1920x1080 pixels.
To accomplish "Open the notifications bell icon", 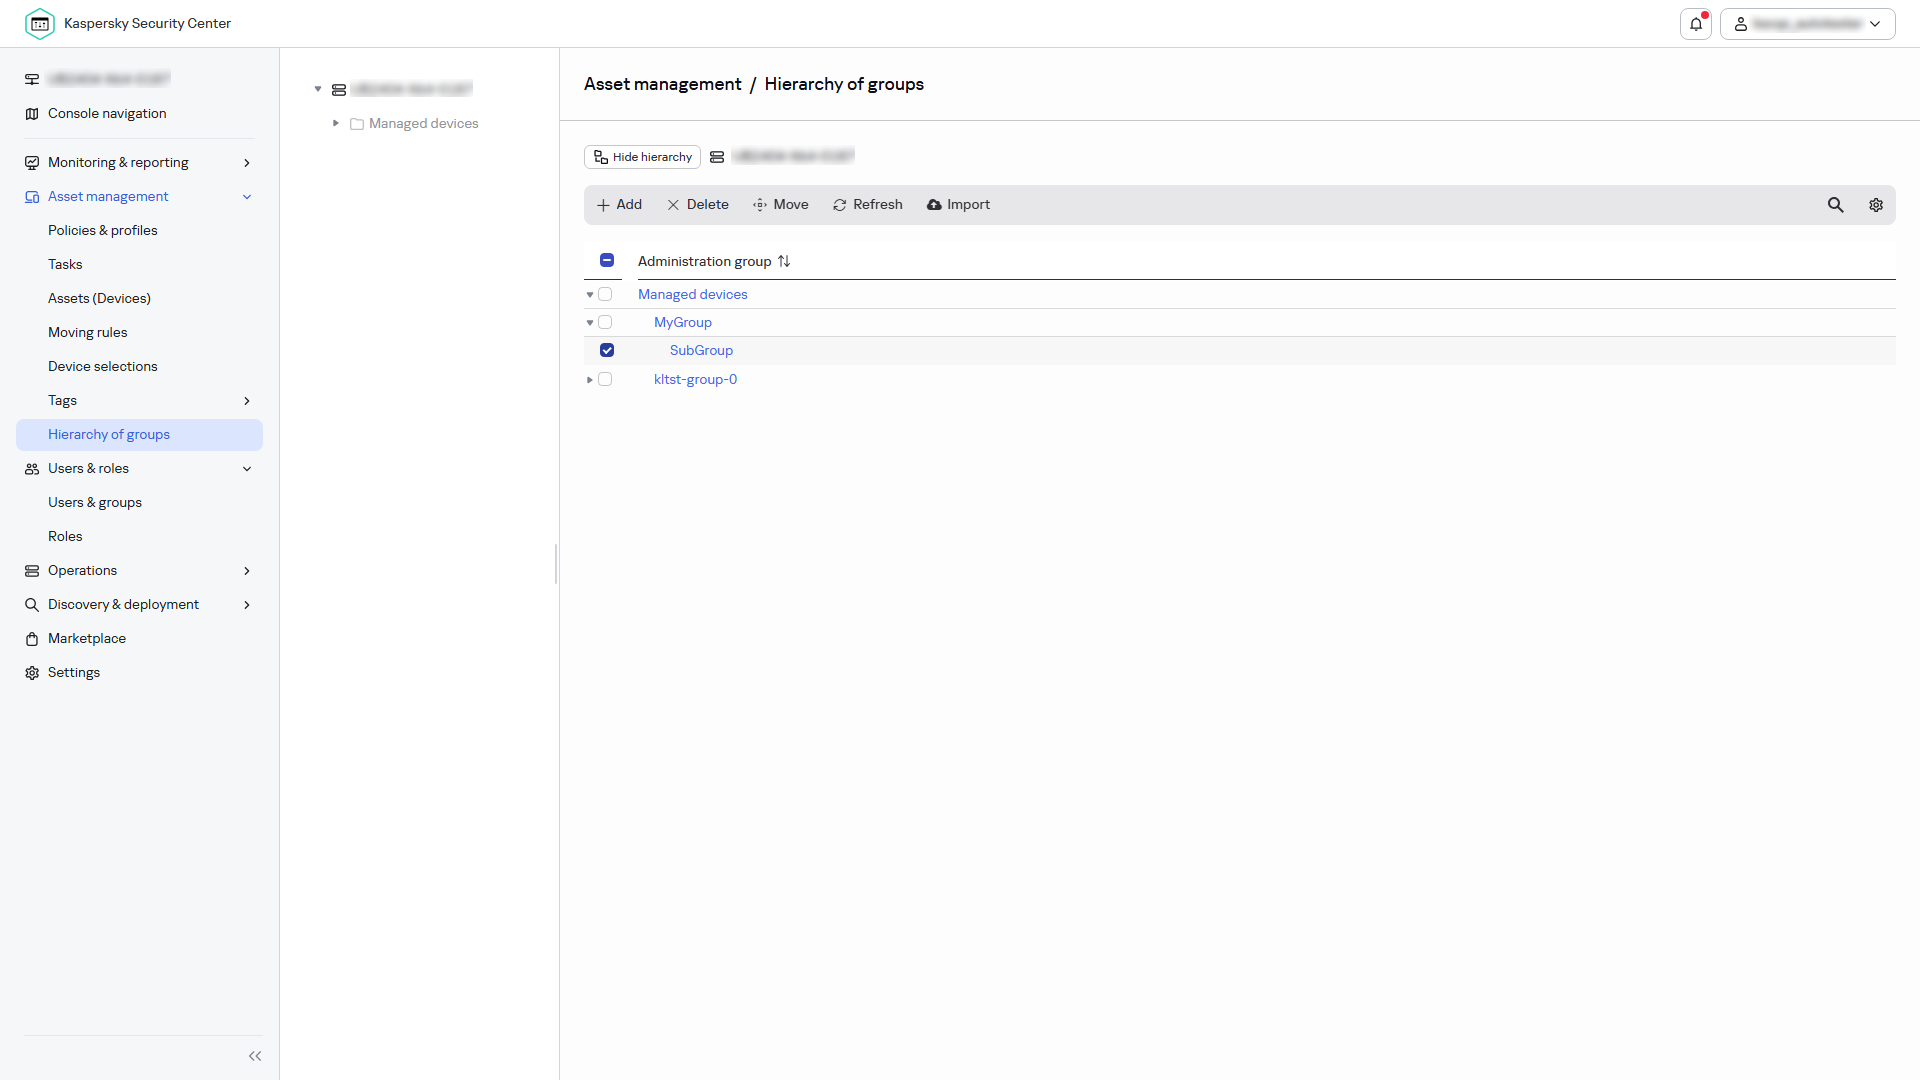I will [1696, 24].
